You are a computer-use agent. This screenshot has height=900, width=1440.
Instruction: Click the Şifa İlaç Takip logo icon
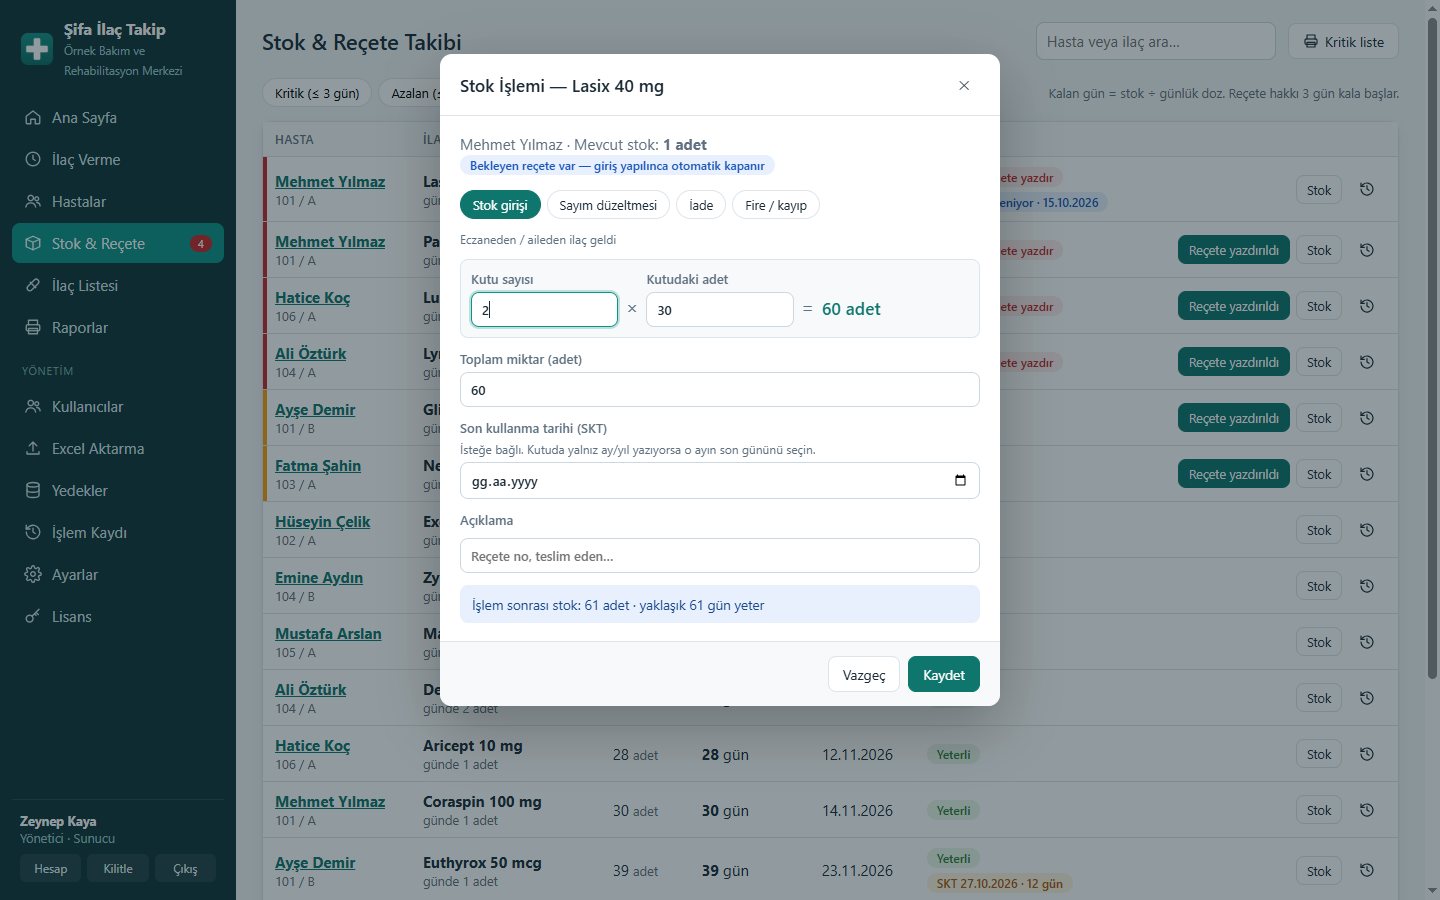tap(37, 48)
